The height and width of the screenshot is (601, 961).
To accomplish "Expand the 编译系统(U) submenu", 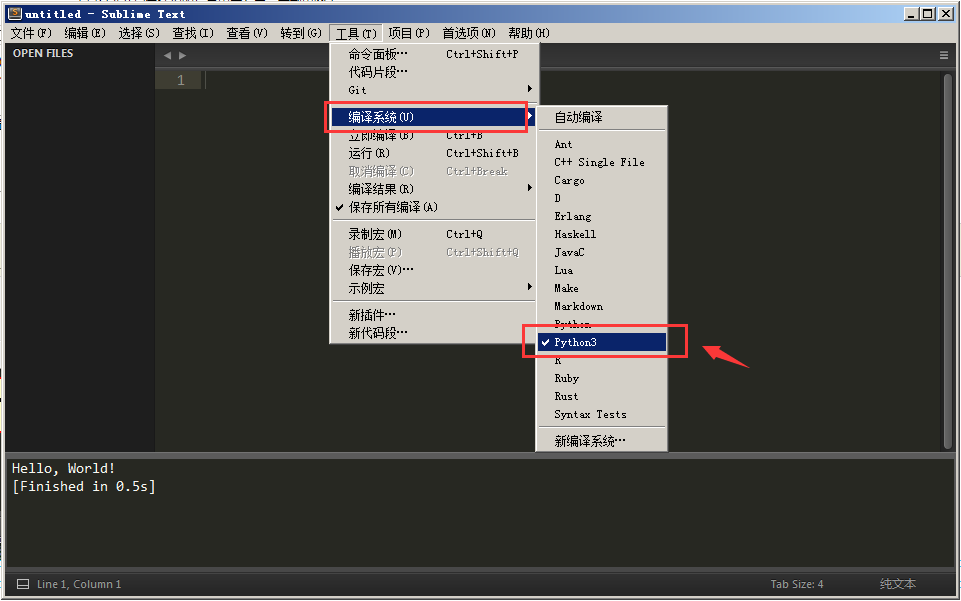I will (433, 116).
